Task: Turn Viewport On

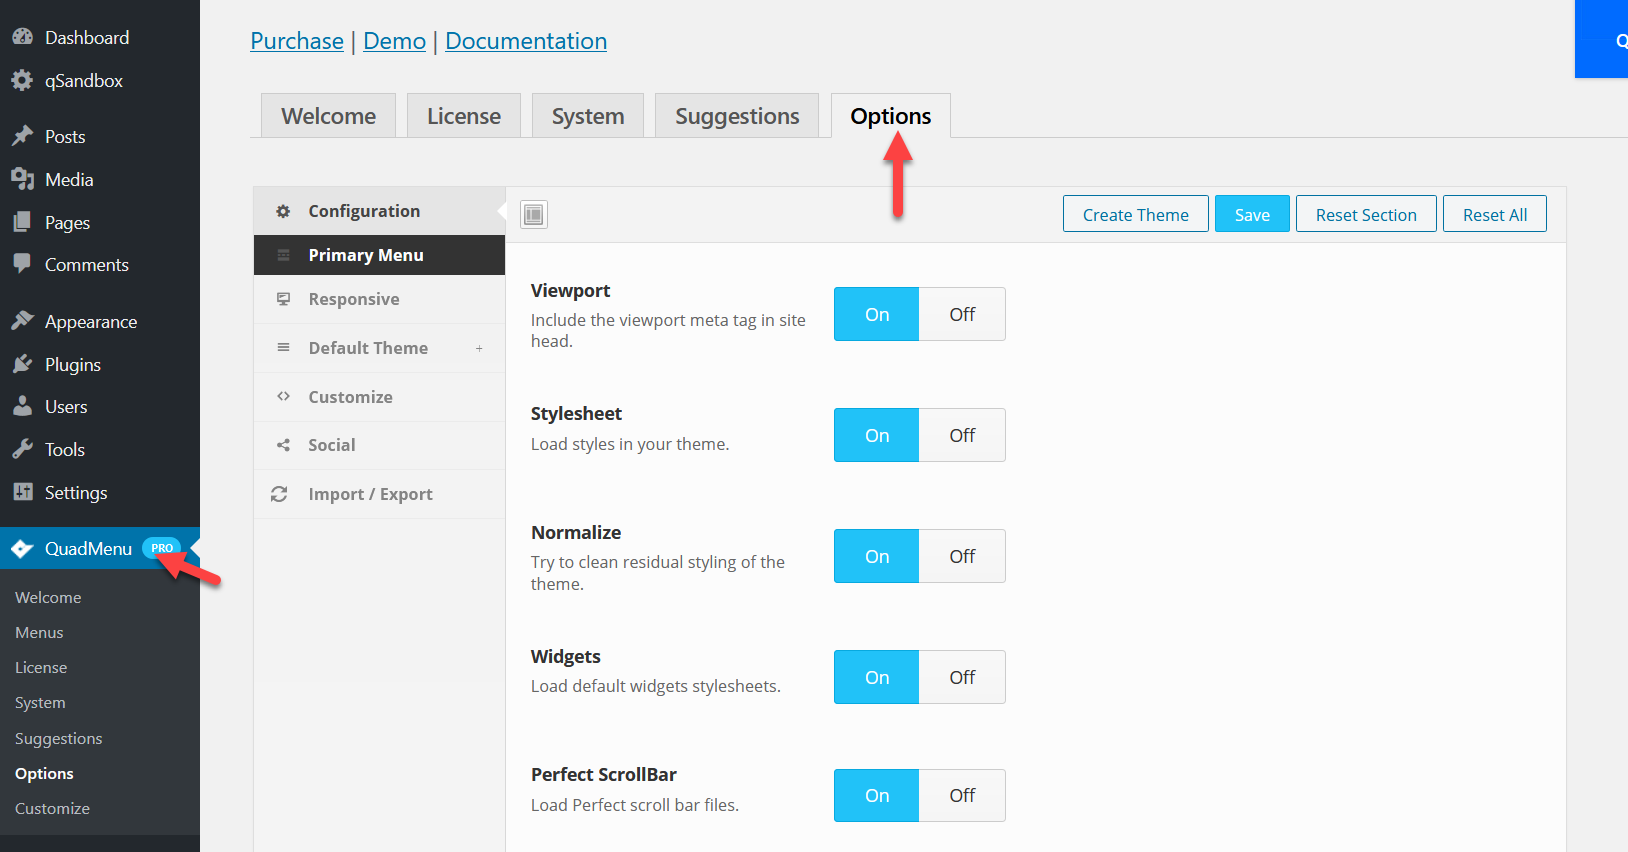Action: coord(877,314)
